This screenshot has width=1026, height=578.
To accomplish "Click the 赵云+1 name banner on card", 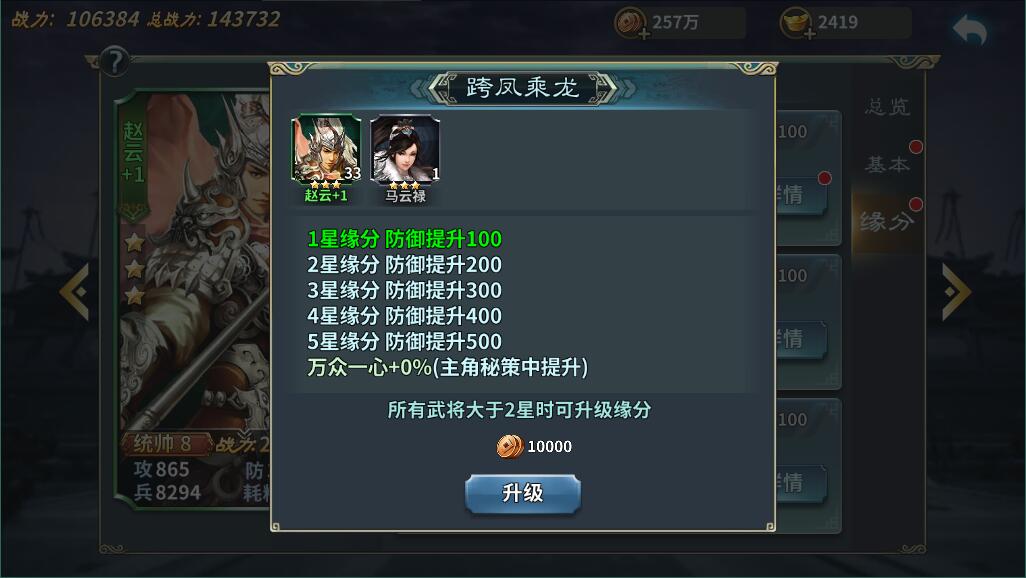I will [x=133, y=152].
